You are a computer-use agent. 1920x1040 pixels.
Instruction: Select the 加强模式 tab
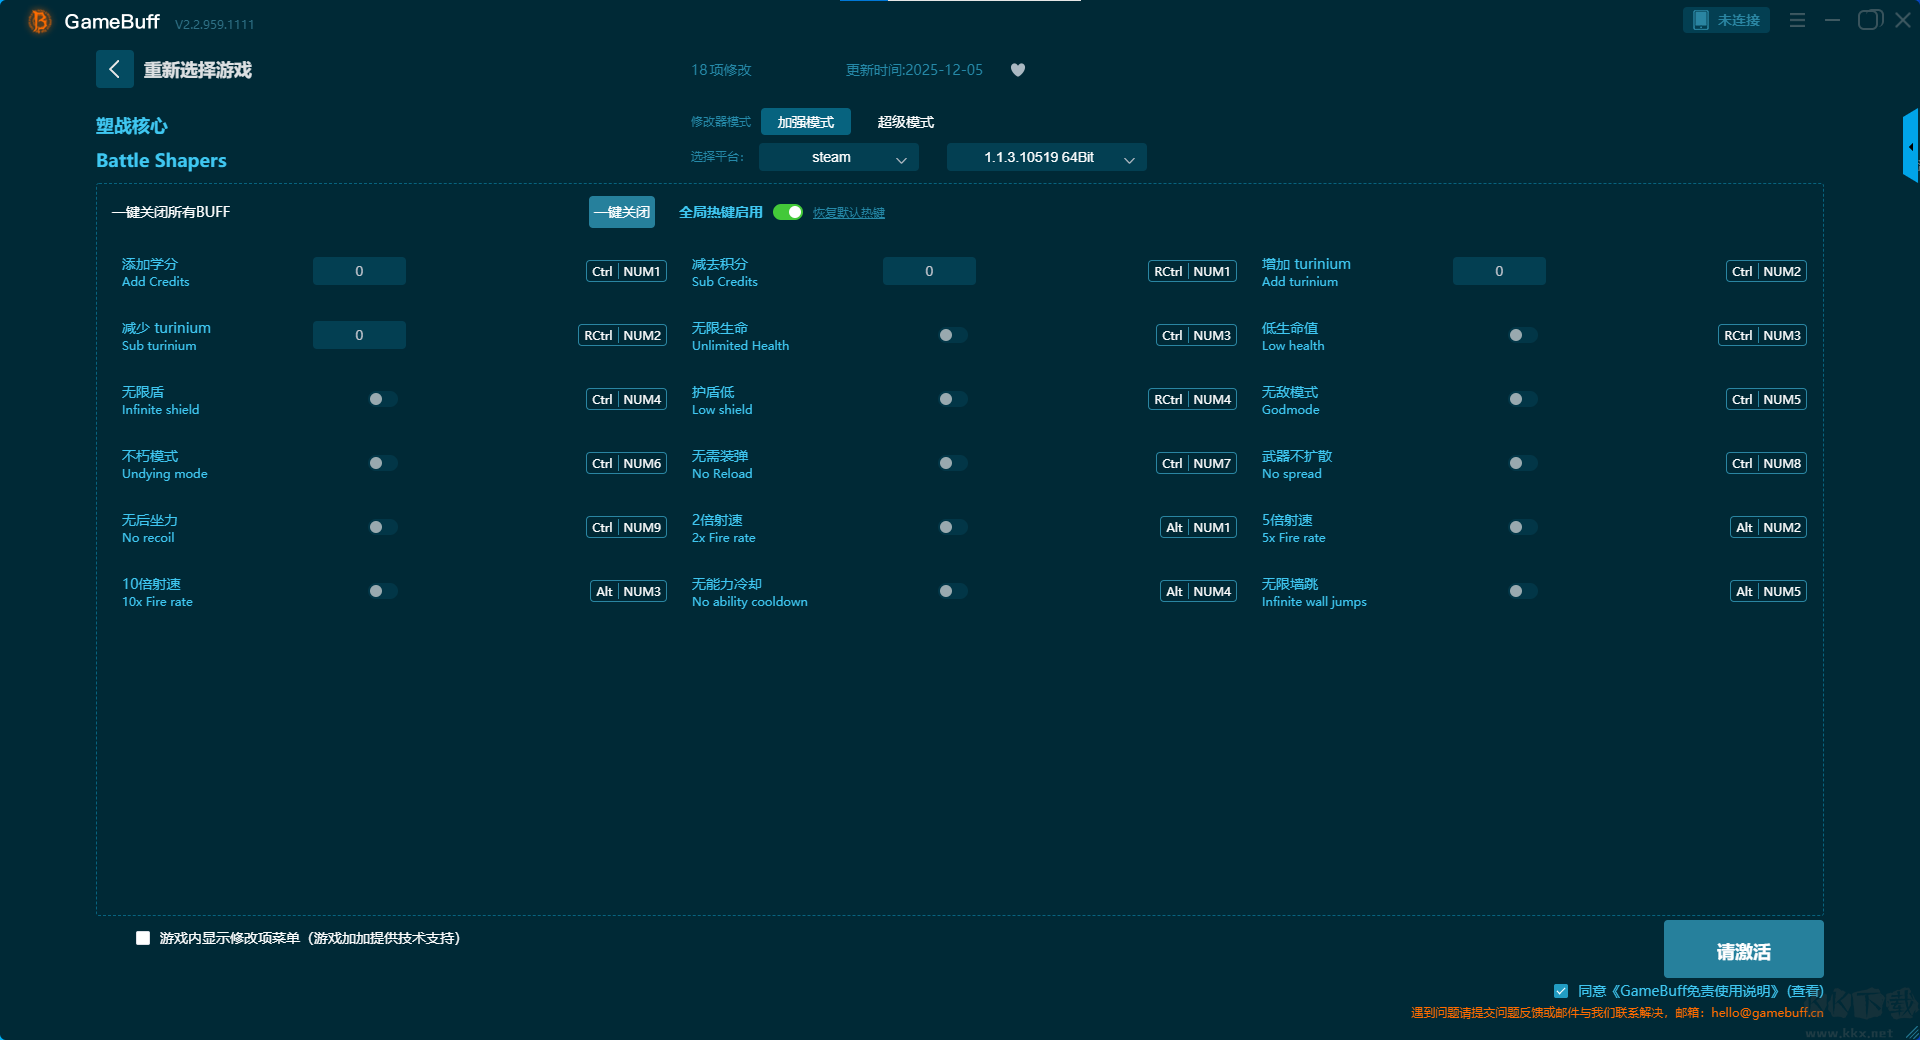pyautogui.click(x=805, y=122)
